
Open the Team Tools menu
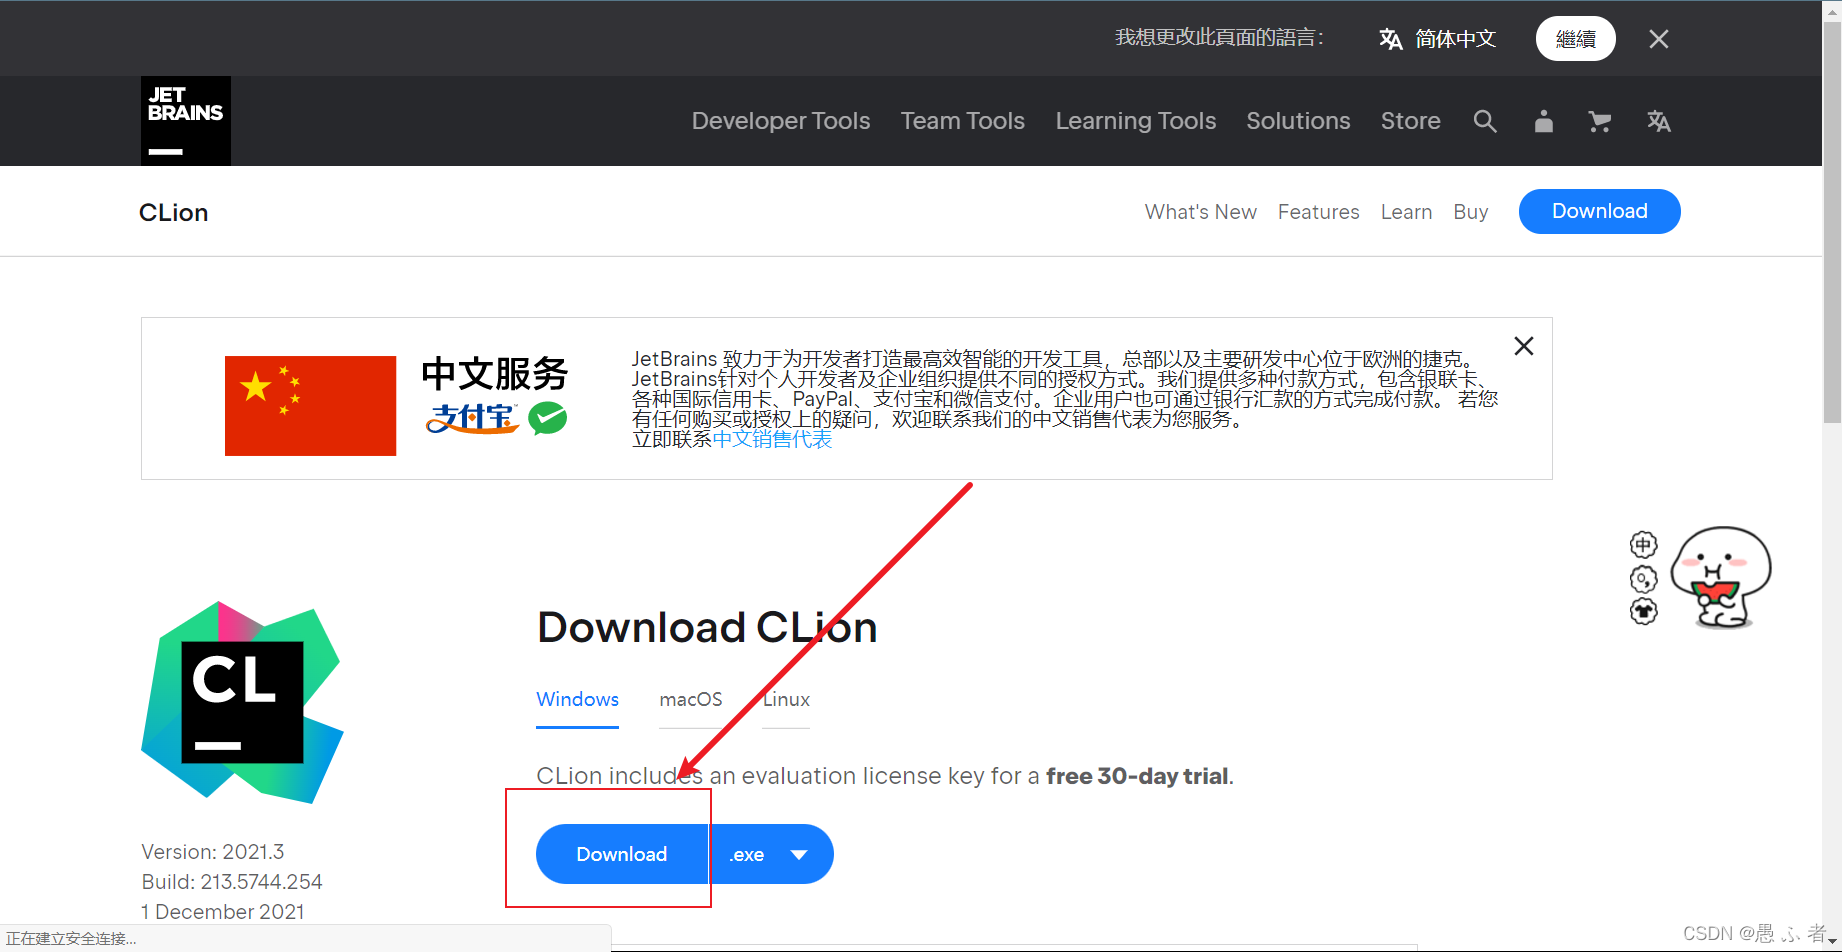tap(963, 121)
